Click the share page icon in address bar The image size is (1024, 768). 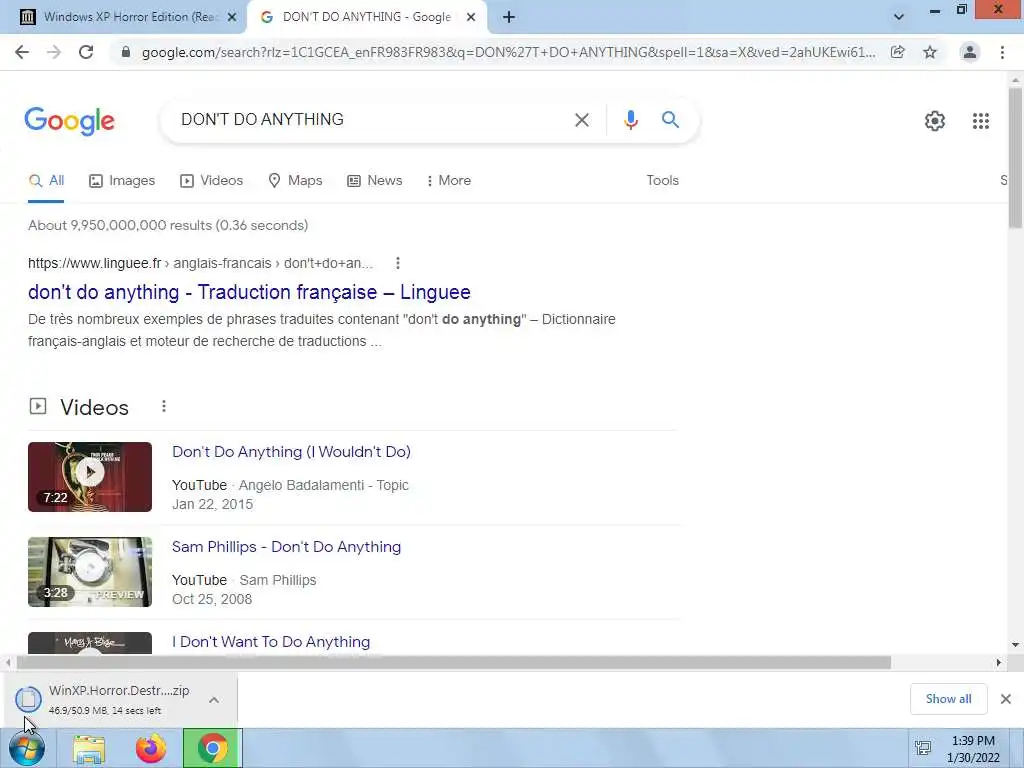(897, 52)
